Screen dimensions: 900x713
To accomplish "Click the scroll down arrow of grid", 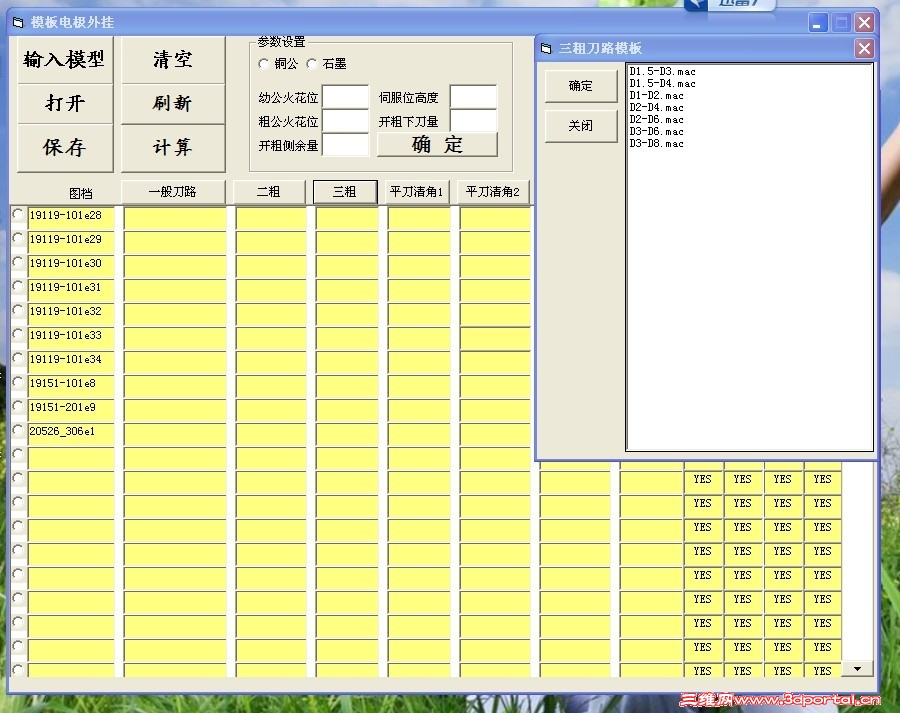I will (x=857, y=669).
